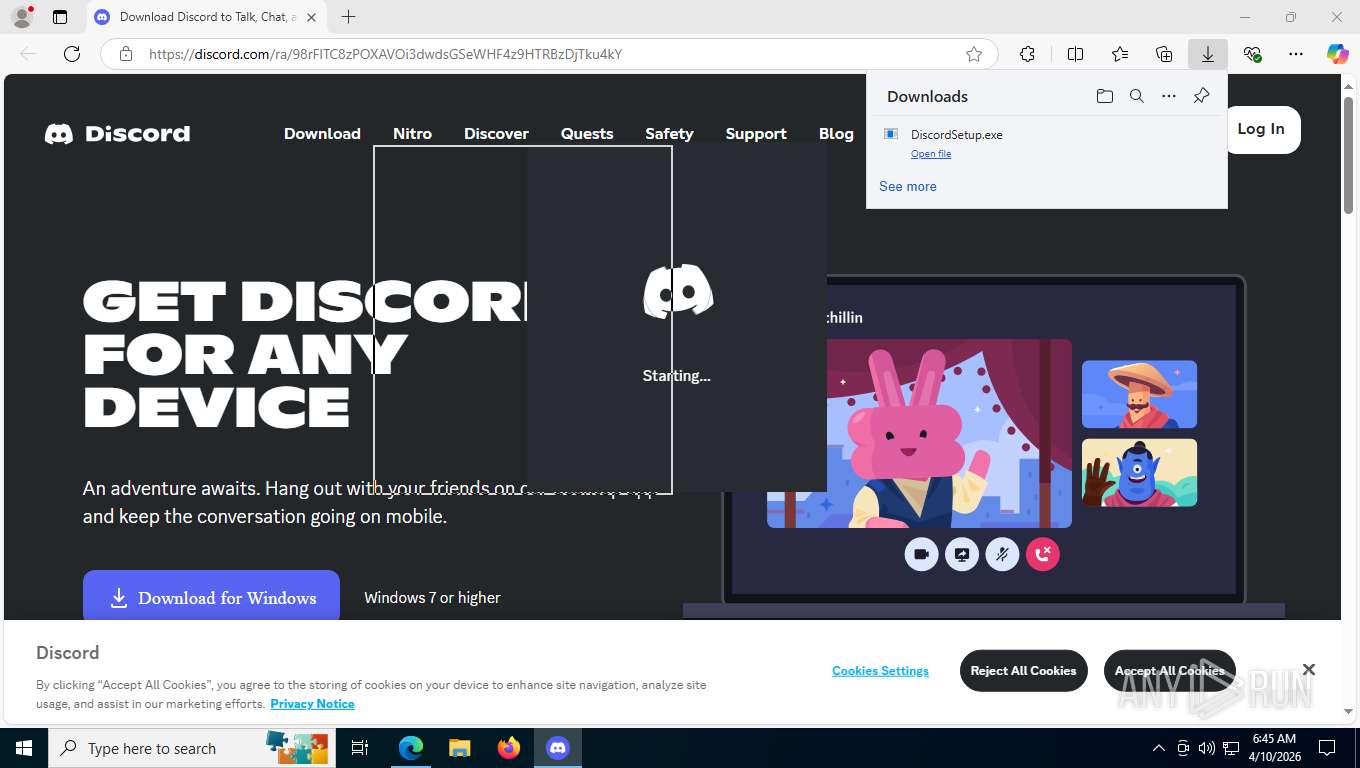The image size is (1360, 768).
Task: Open the Windows Start menu
Action: pos(24,748)
